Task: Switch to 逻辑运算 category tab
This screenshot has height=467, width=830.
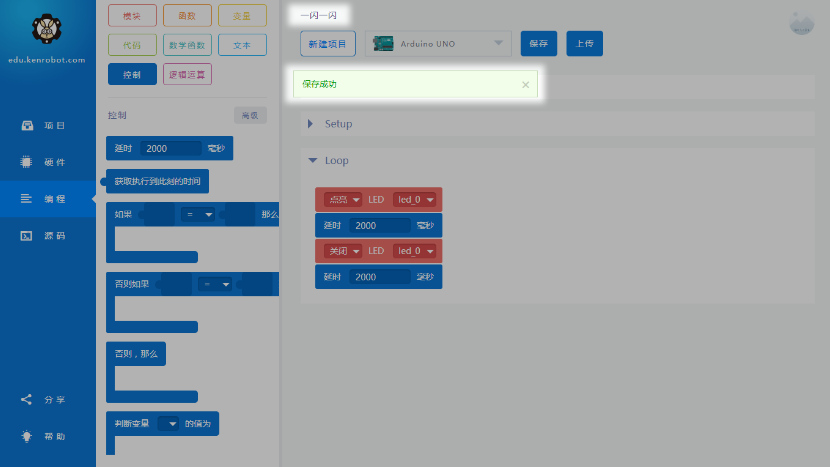Action: [187, 75]
